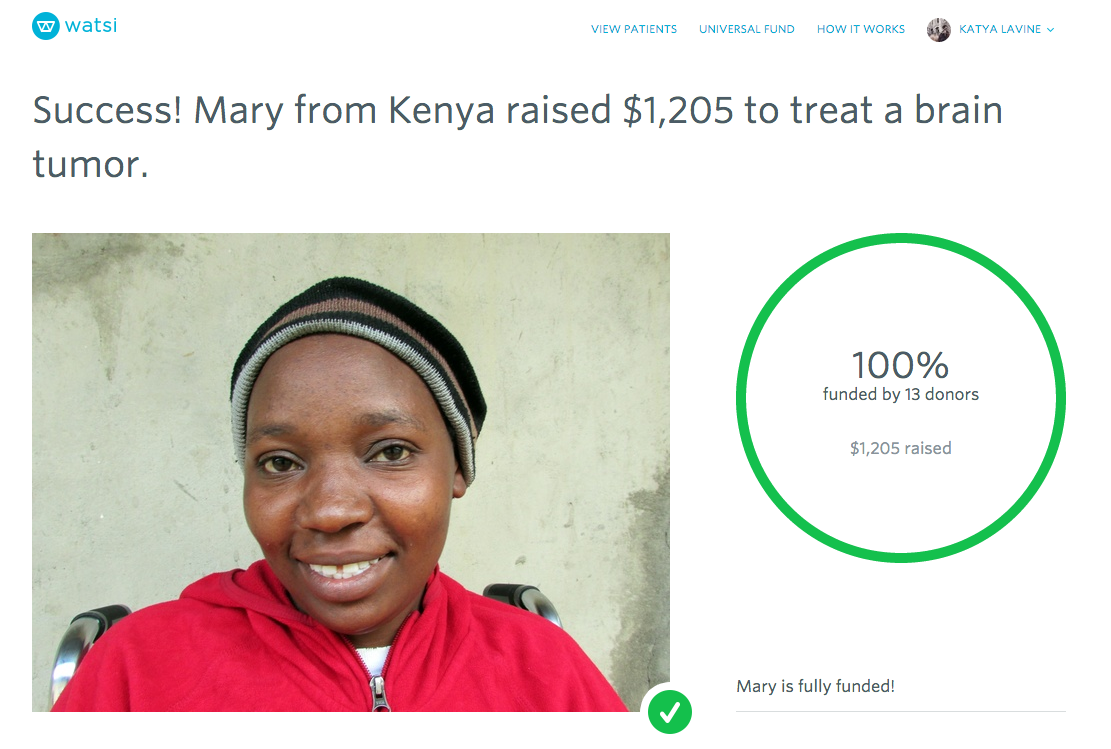Expand the user menu chevron arrow
The image size is (1111, 749).
pyautogui.click(x=1051, y=30)
